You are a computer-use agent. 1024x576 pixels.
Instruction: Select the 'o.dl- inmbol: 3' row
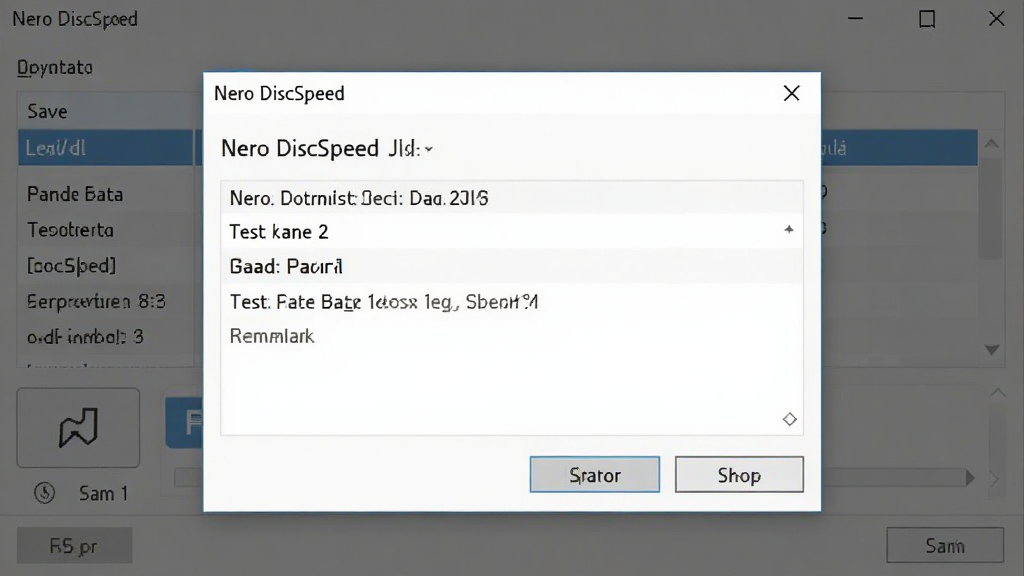[106, 337]
